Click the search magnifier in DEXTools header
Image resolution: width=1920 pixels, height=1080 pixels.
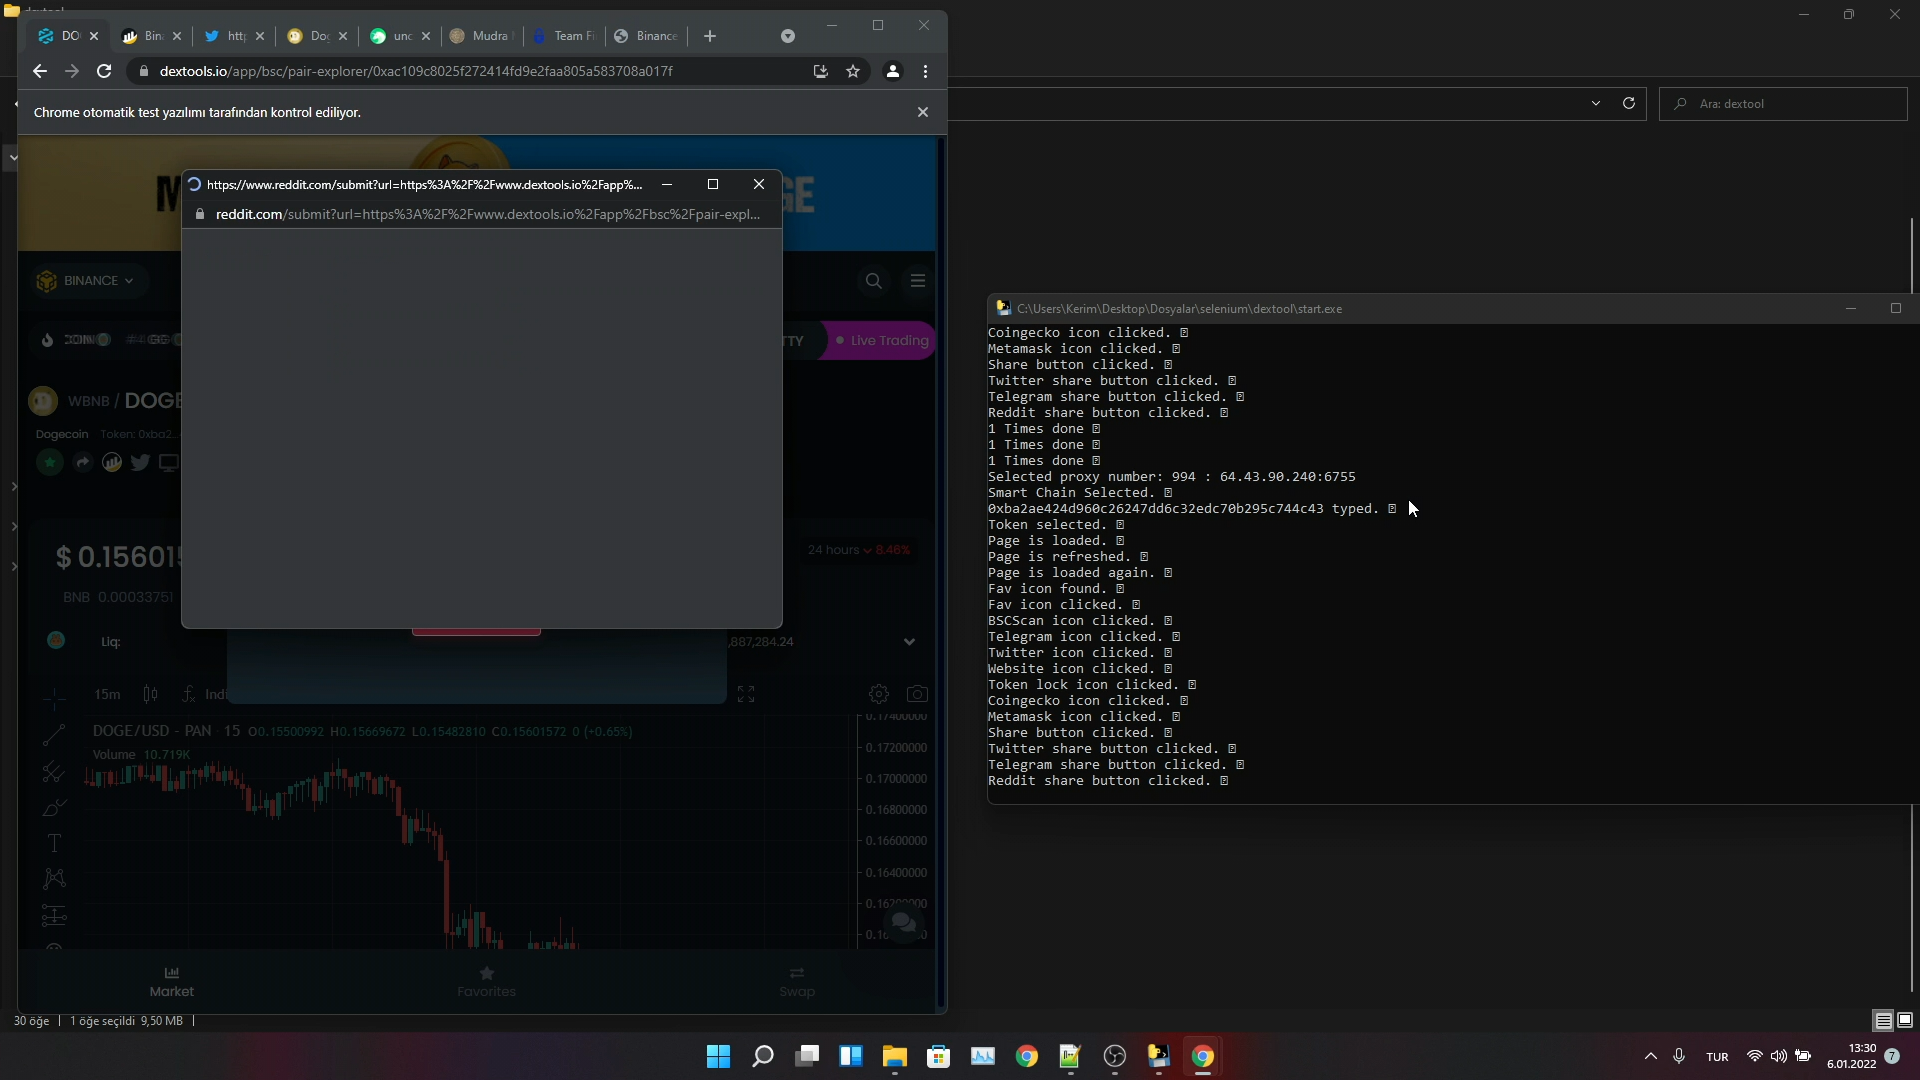874,281
